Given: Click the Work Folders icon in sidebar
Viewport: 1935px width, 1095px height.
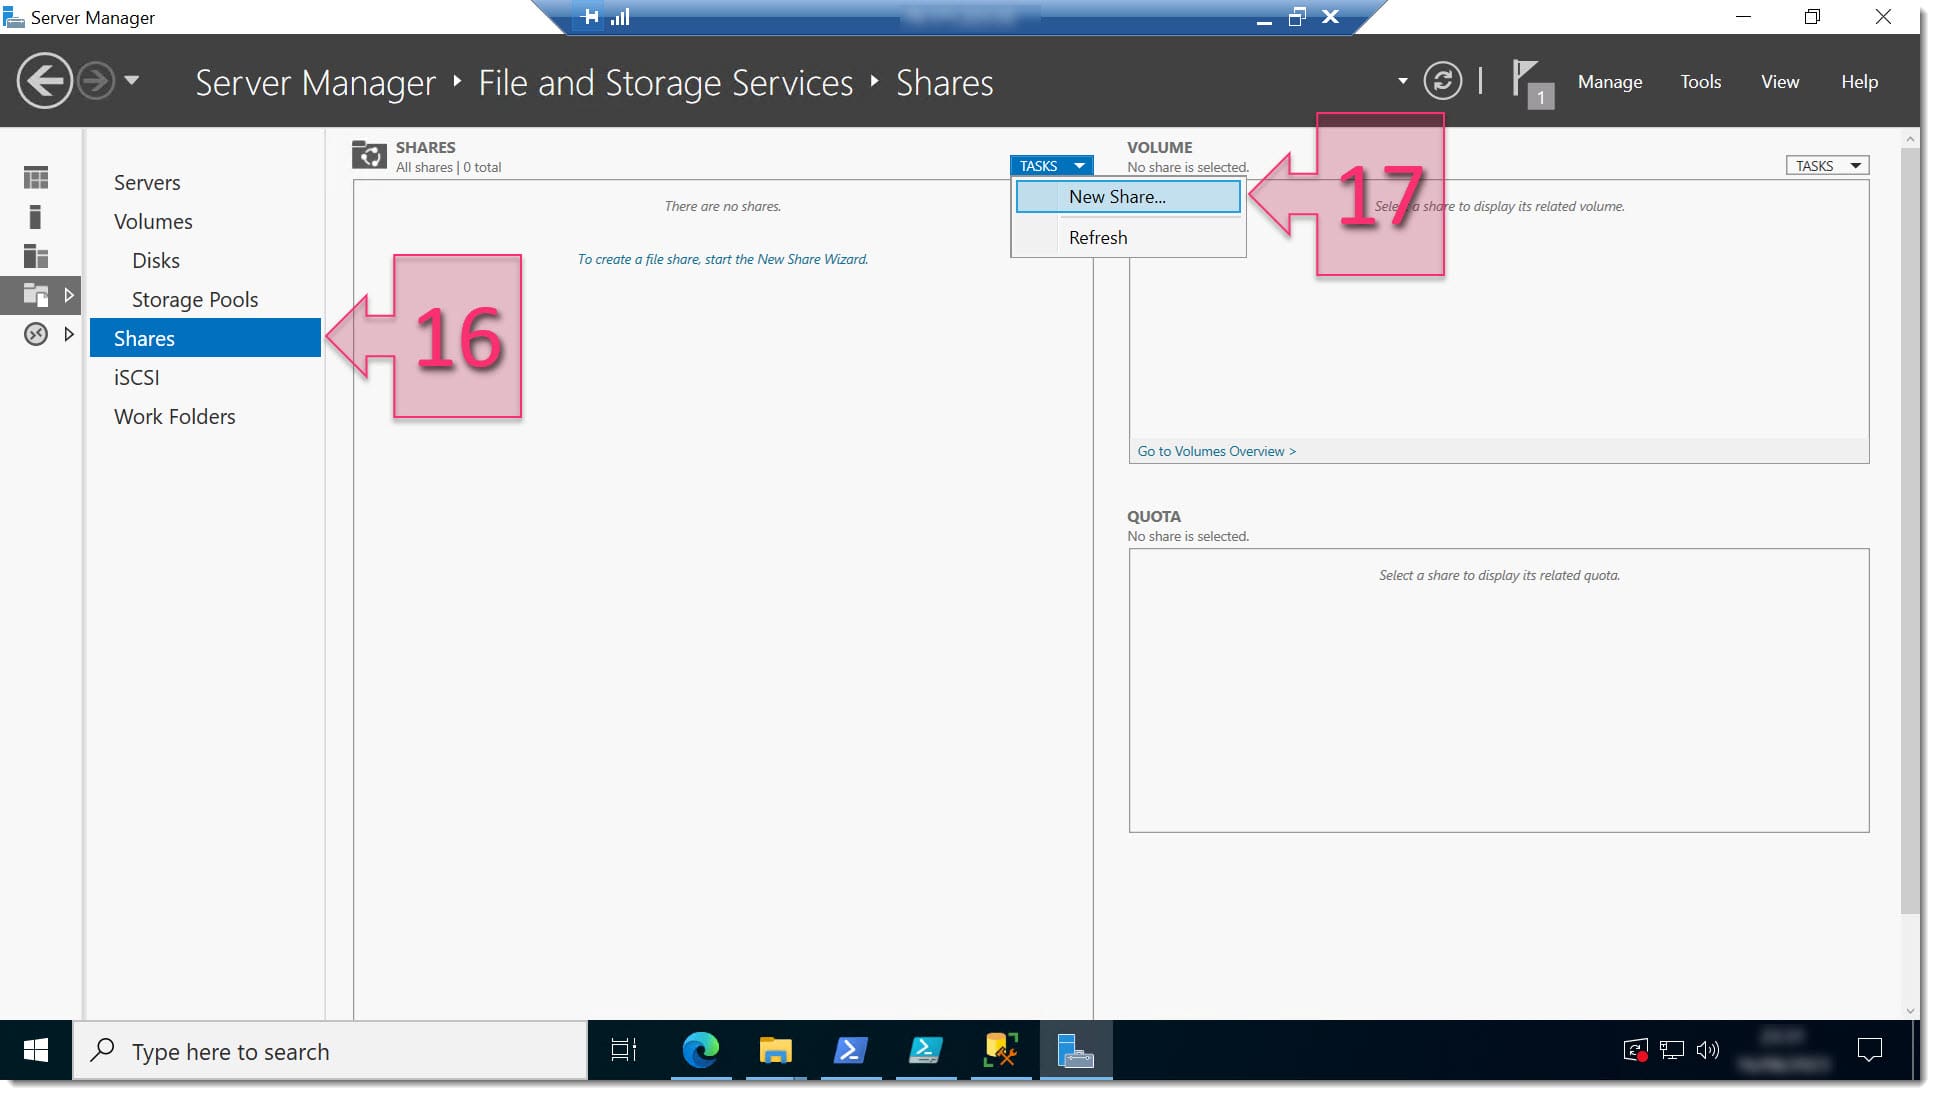Looking at the screenshot, I should click(x=174, y=416).
